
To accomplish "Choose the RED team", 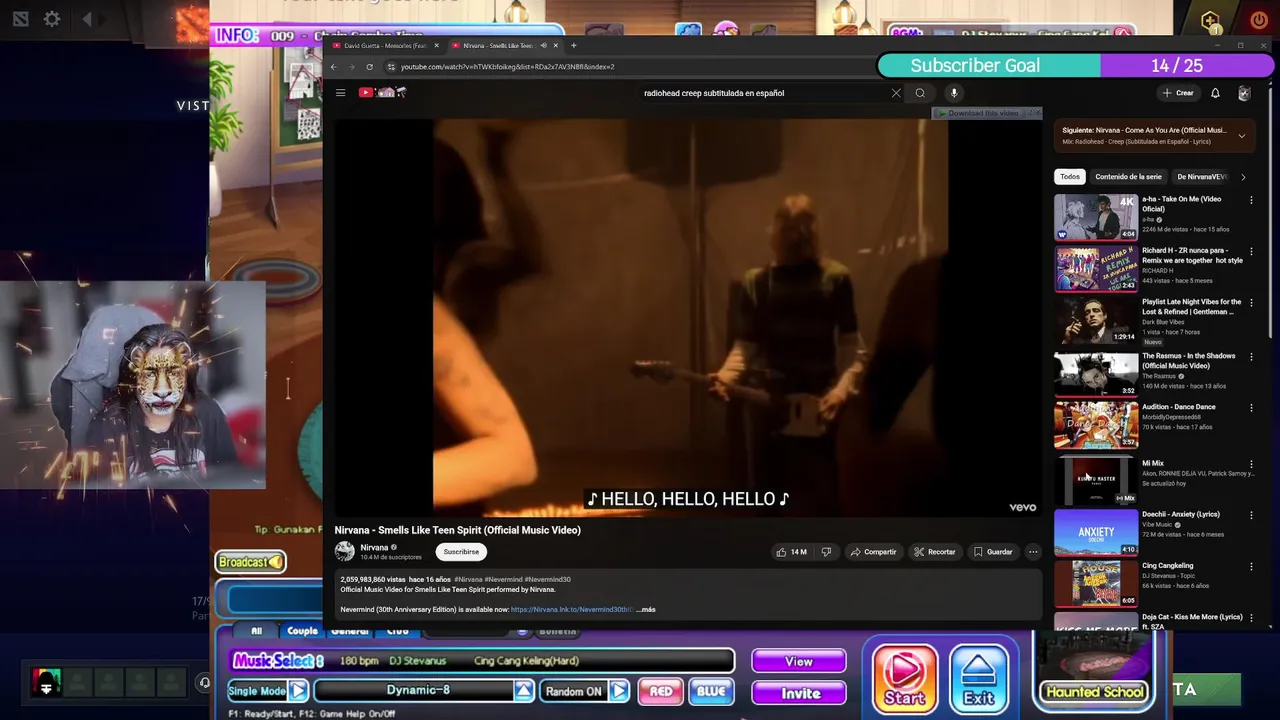I will click(661, 691).
